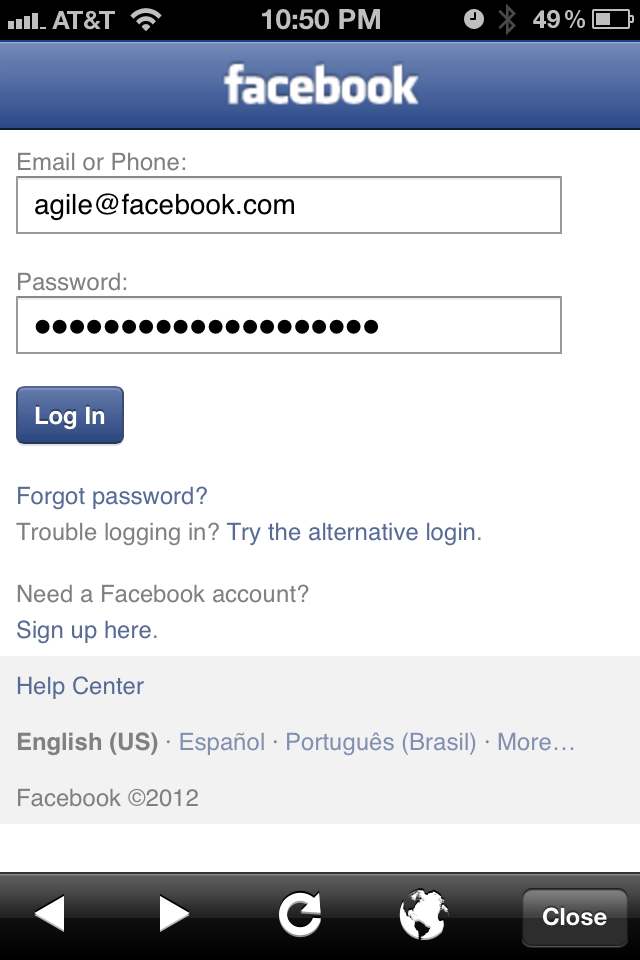Open page in browser globe icon
The image size is (640, 960).
423,915
